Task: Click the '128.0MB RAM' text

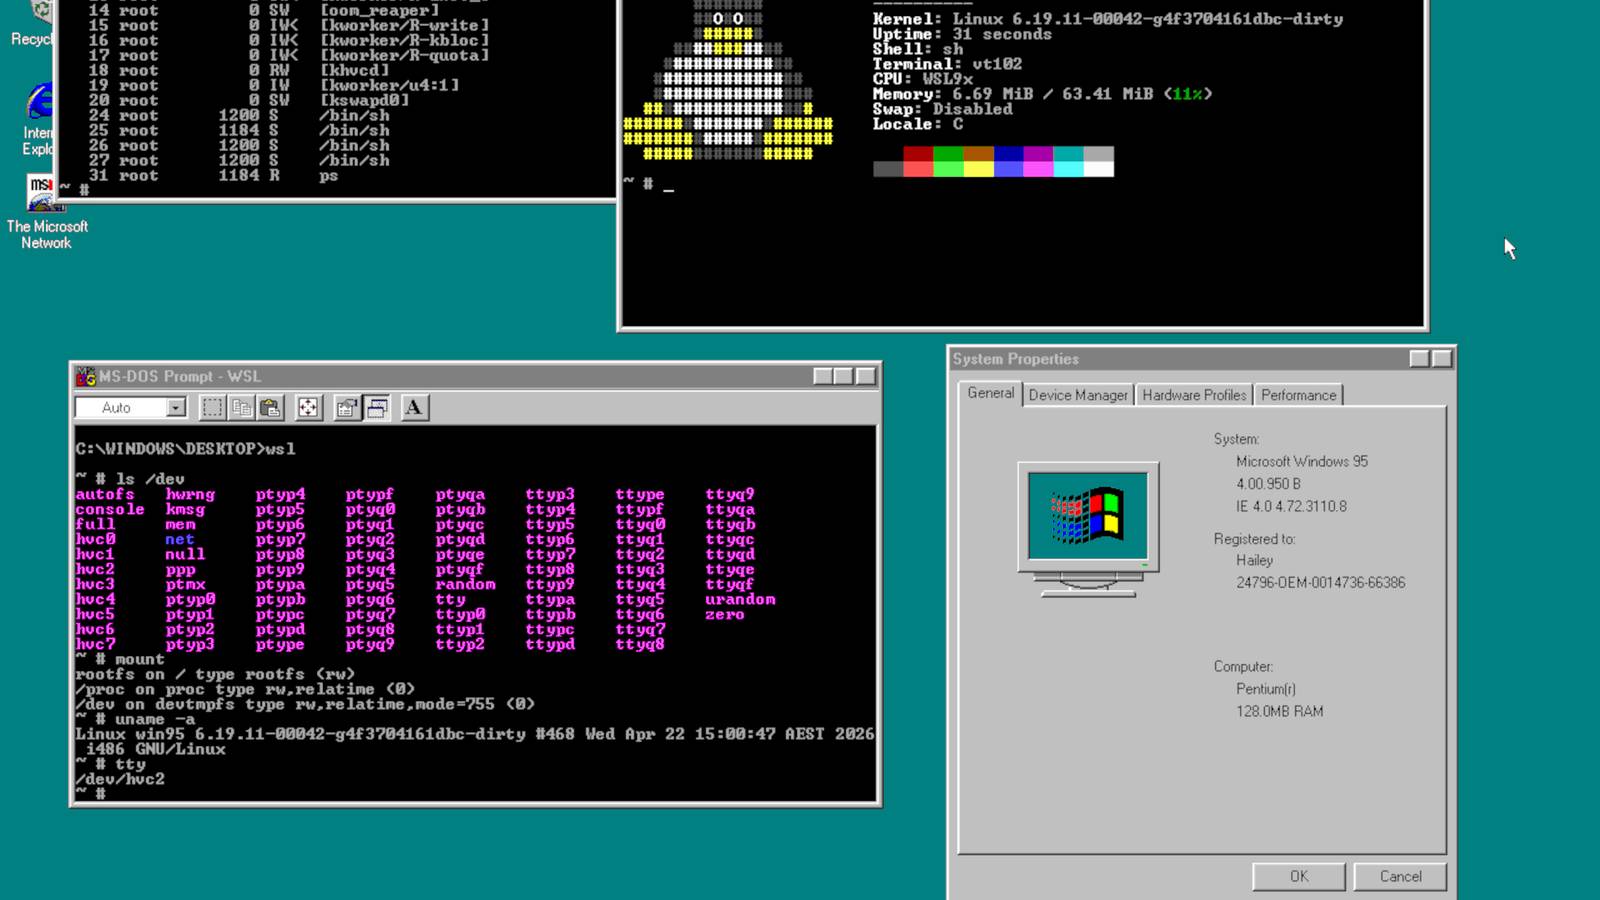Action: point(1279,711)
